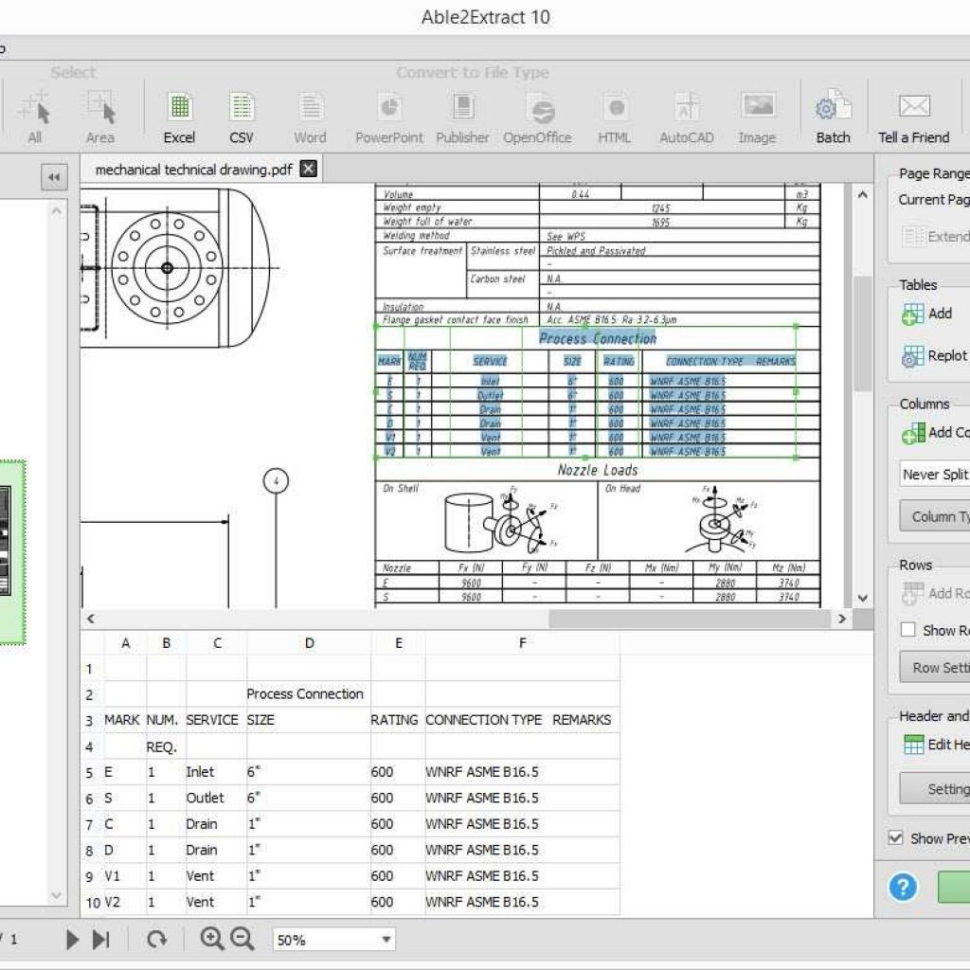Open Edit Header via its grid icon
Image resolution: width=970 pixels, height=970 pixels.
coord(913,744)
